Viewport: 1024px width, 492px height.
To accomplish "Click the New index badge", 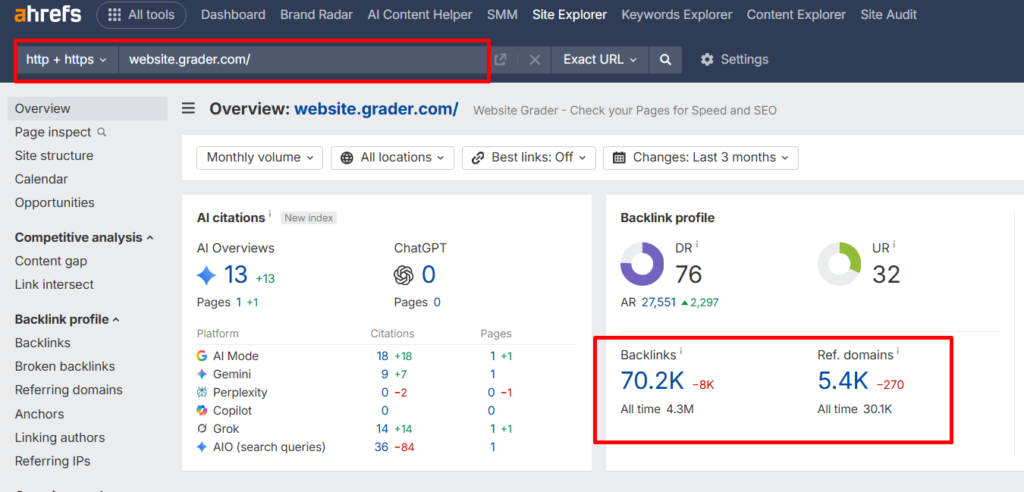I will coord(308,218).
